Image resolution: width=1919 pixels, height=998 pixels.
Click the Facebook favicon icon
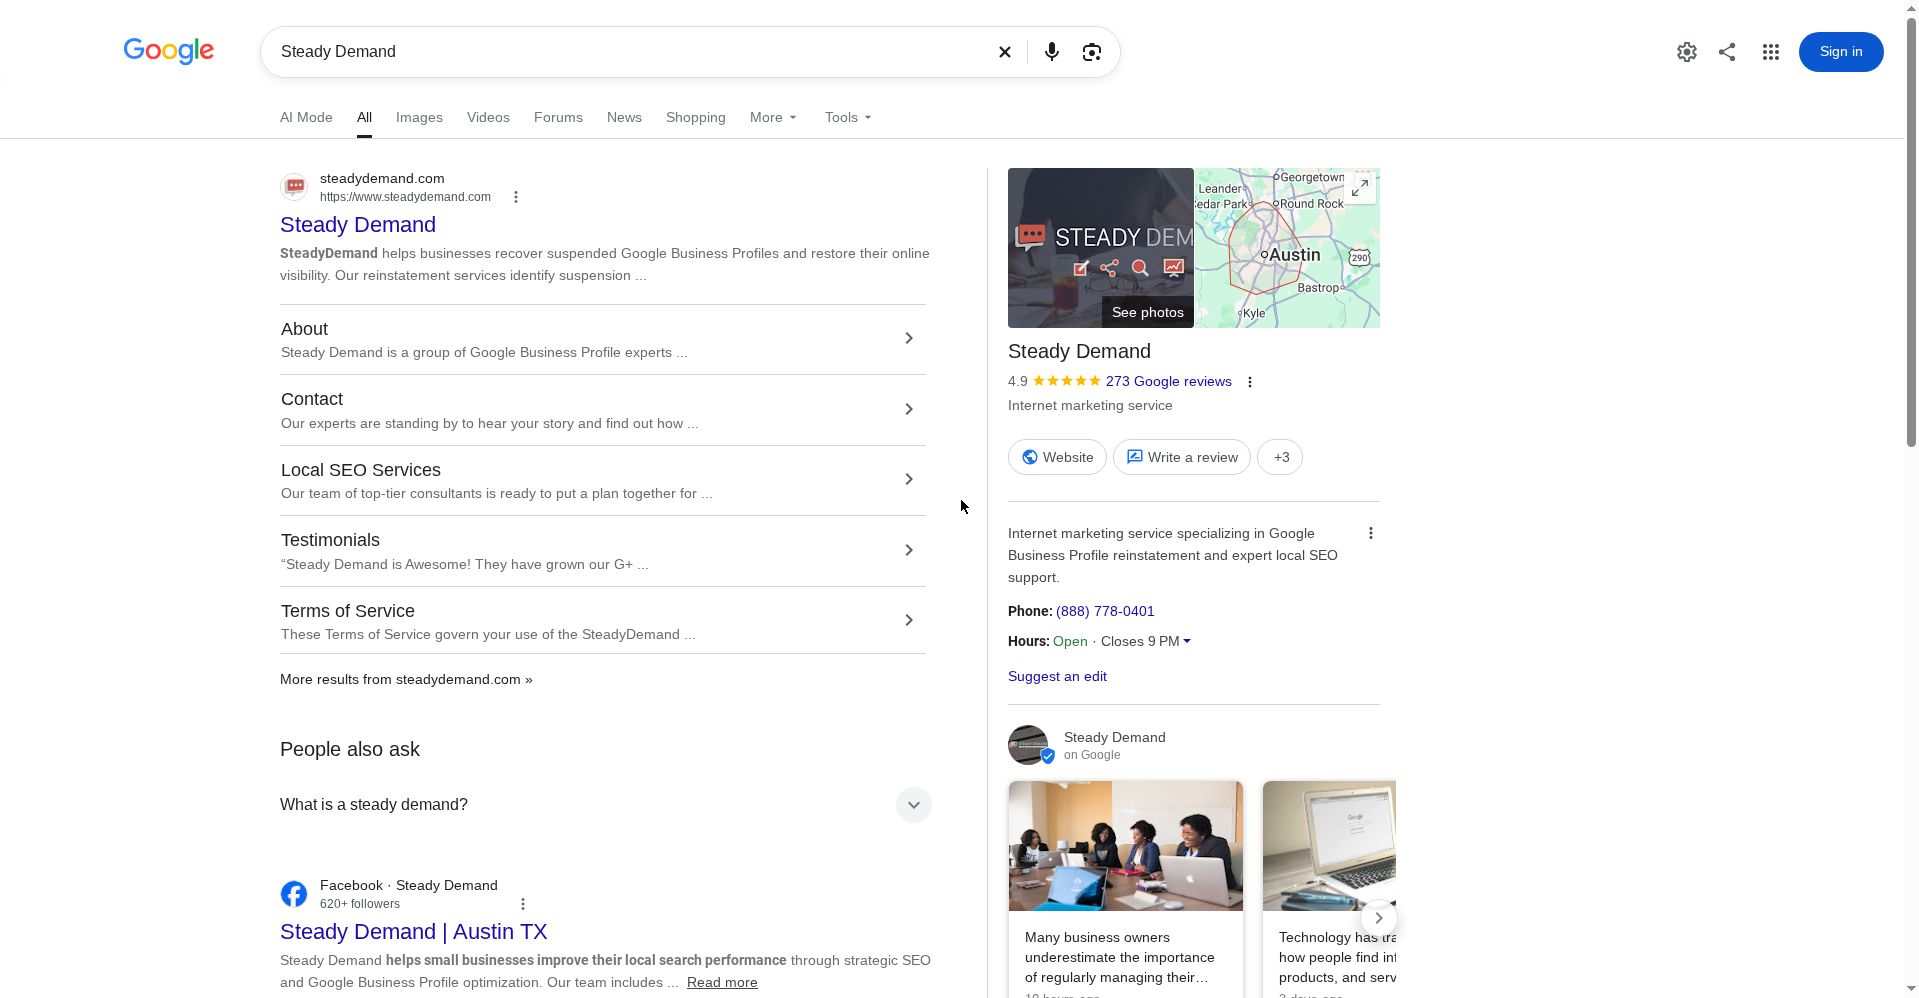point(294,894)
